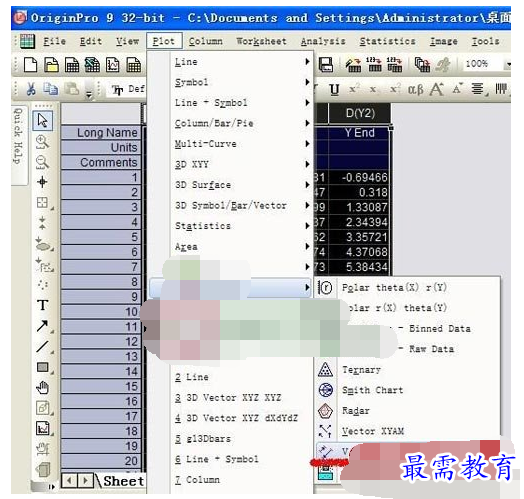Click the Save Project disk icon
This screenshot has height=499, width=524.
(x=325, y=65)
